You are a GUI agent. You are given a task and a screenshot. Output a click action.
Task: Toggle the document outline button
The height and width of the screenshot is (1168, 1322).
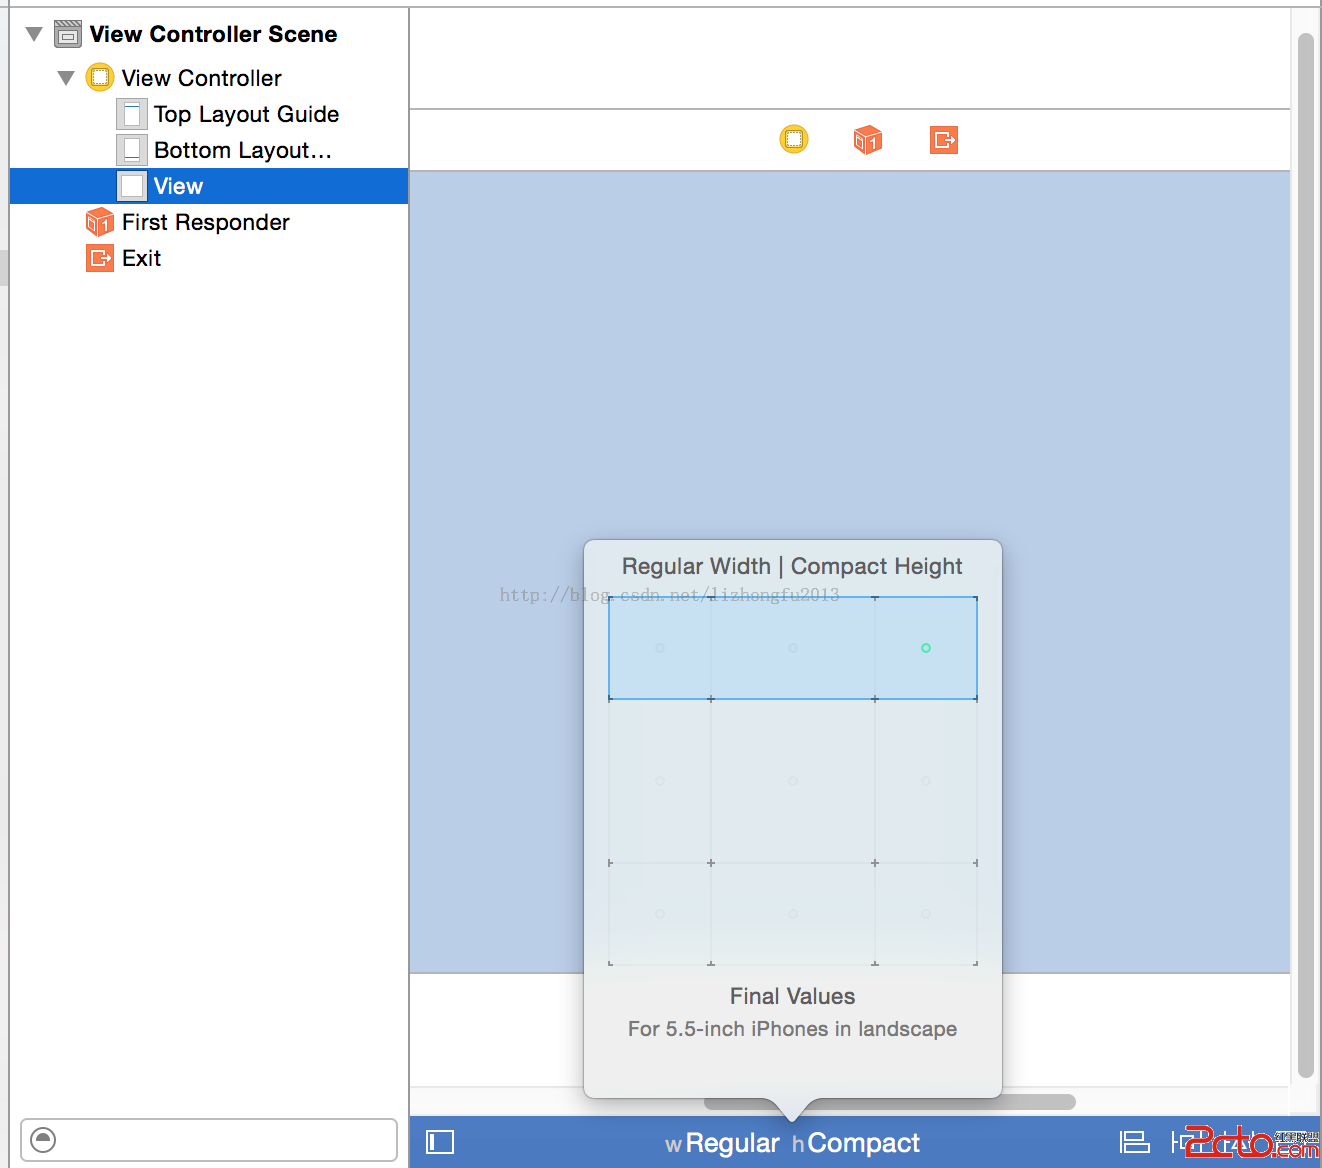coord(440,1142)
